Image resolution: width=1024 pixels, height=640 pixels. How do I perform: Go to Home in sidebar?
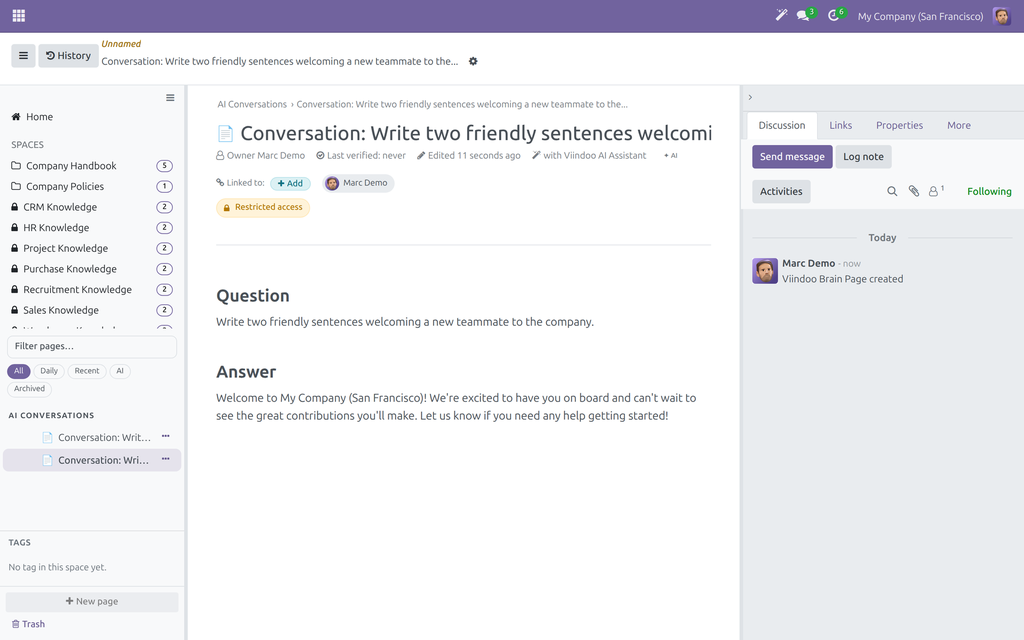point(40,117)
